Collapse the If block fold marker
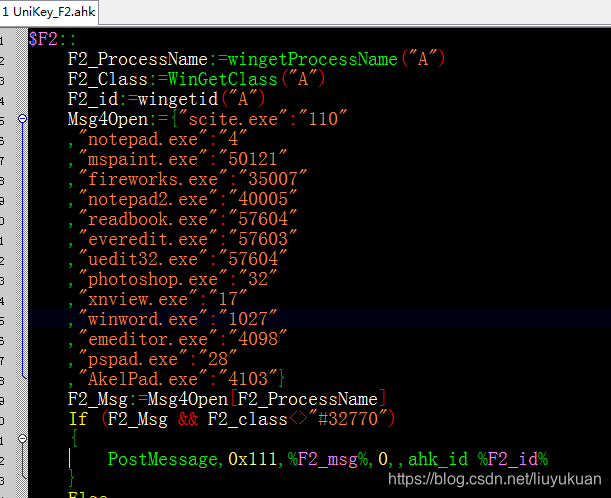Screen dimensions: 611x498 (x=23, y=439)
